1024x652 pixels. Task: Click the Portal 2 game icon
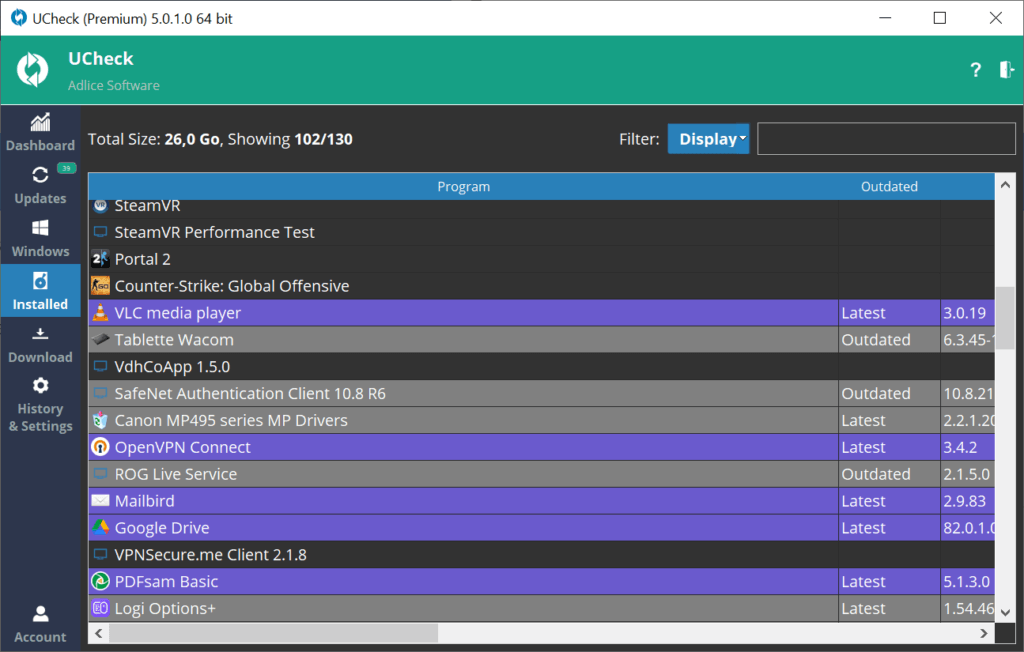tap(100, 259)
